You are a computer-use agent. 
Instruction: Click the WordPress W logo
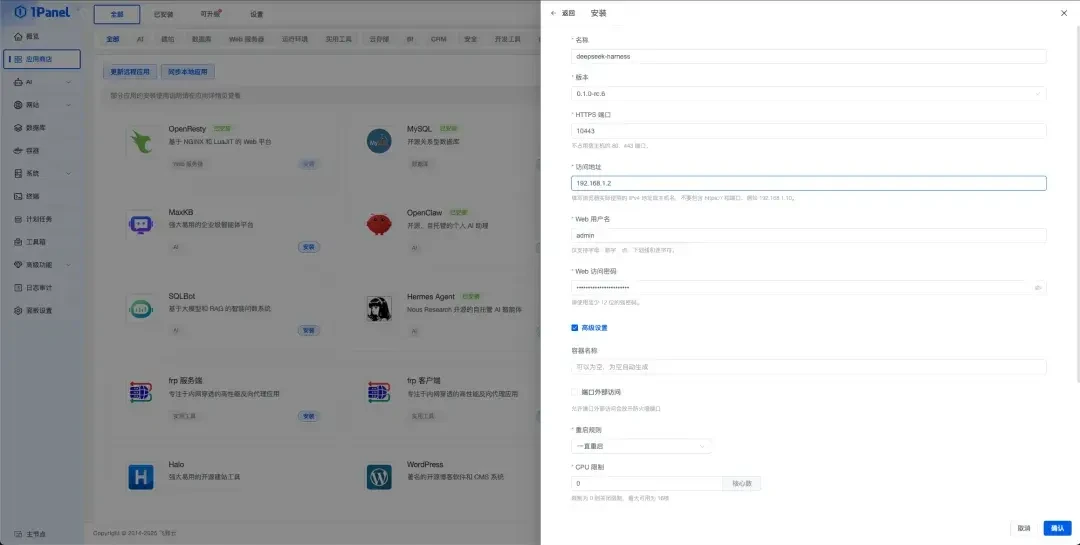(379, 477)
